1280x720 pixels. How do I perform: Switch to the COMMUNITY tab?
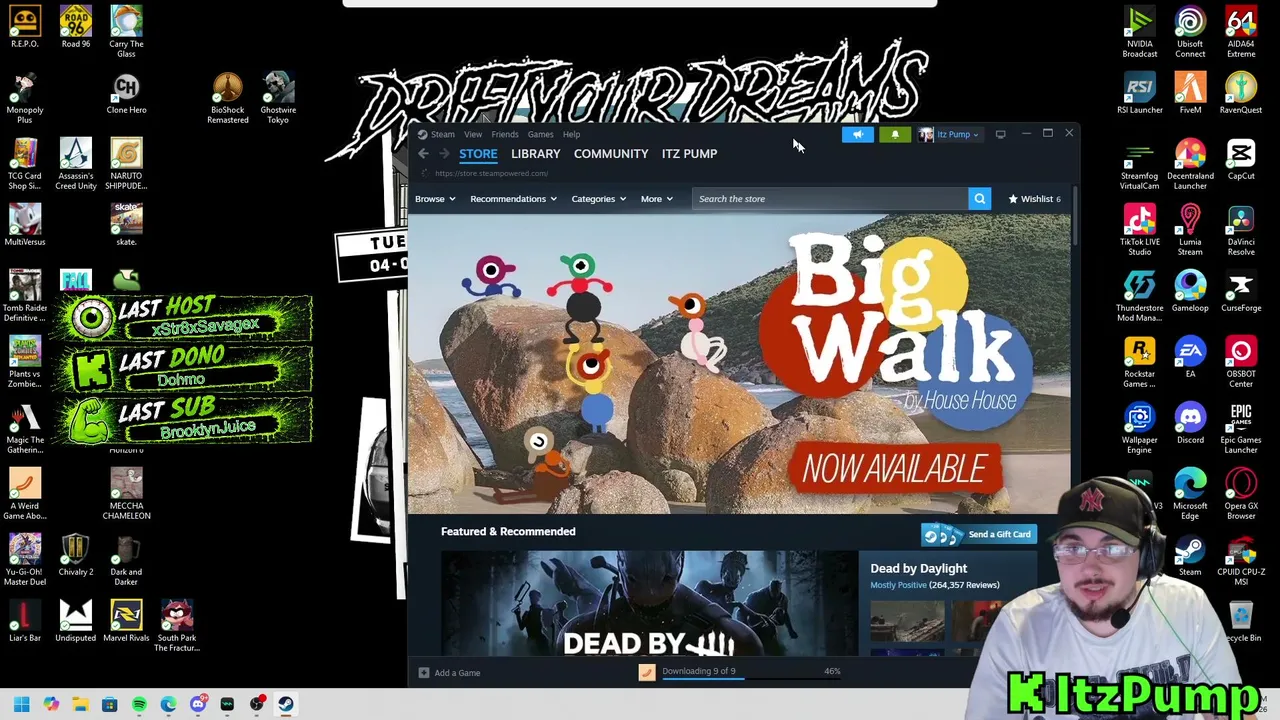click(611, 154)
